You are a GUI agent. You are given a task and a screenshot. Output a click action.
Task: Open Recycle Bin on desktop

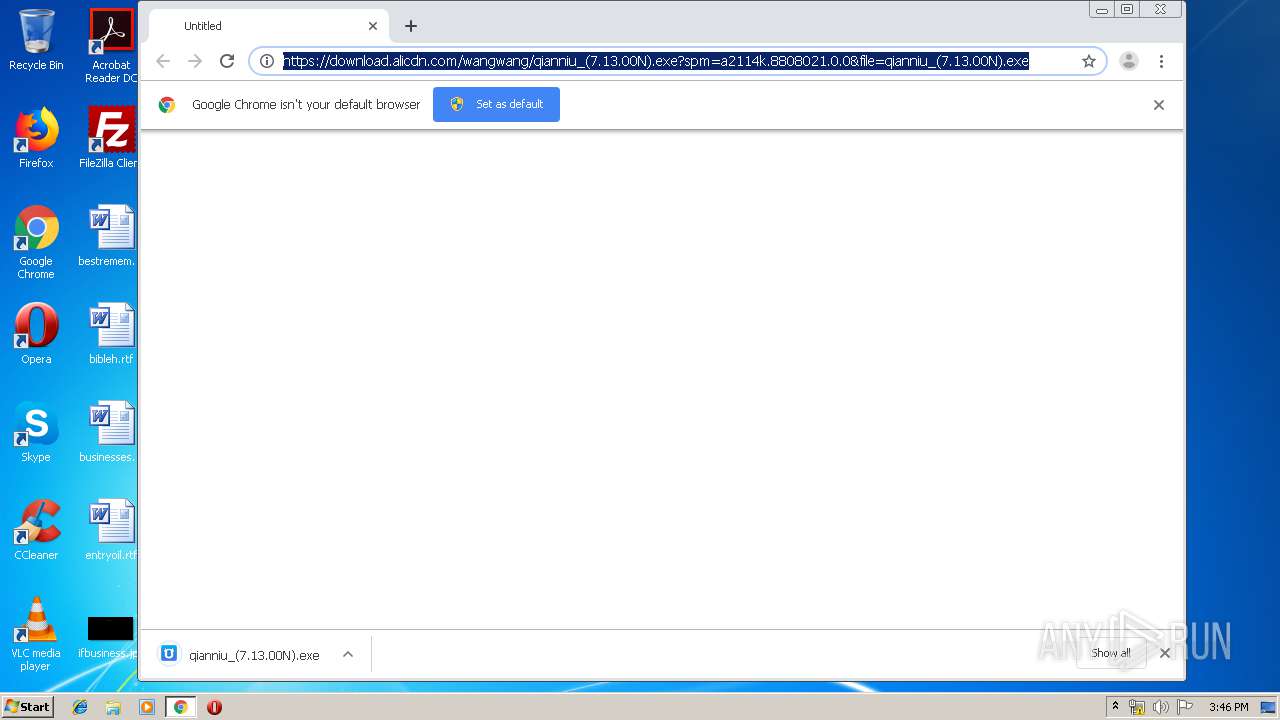pyautogui.click(x=36, y=40)
